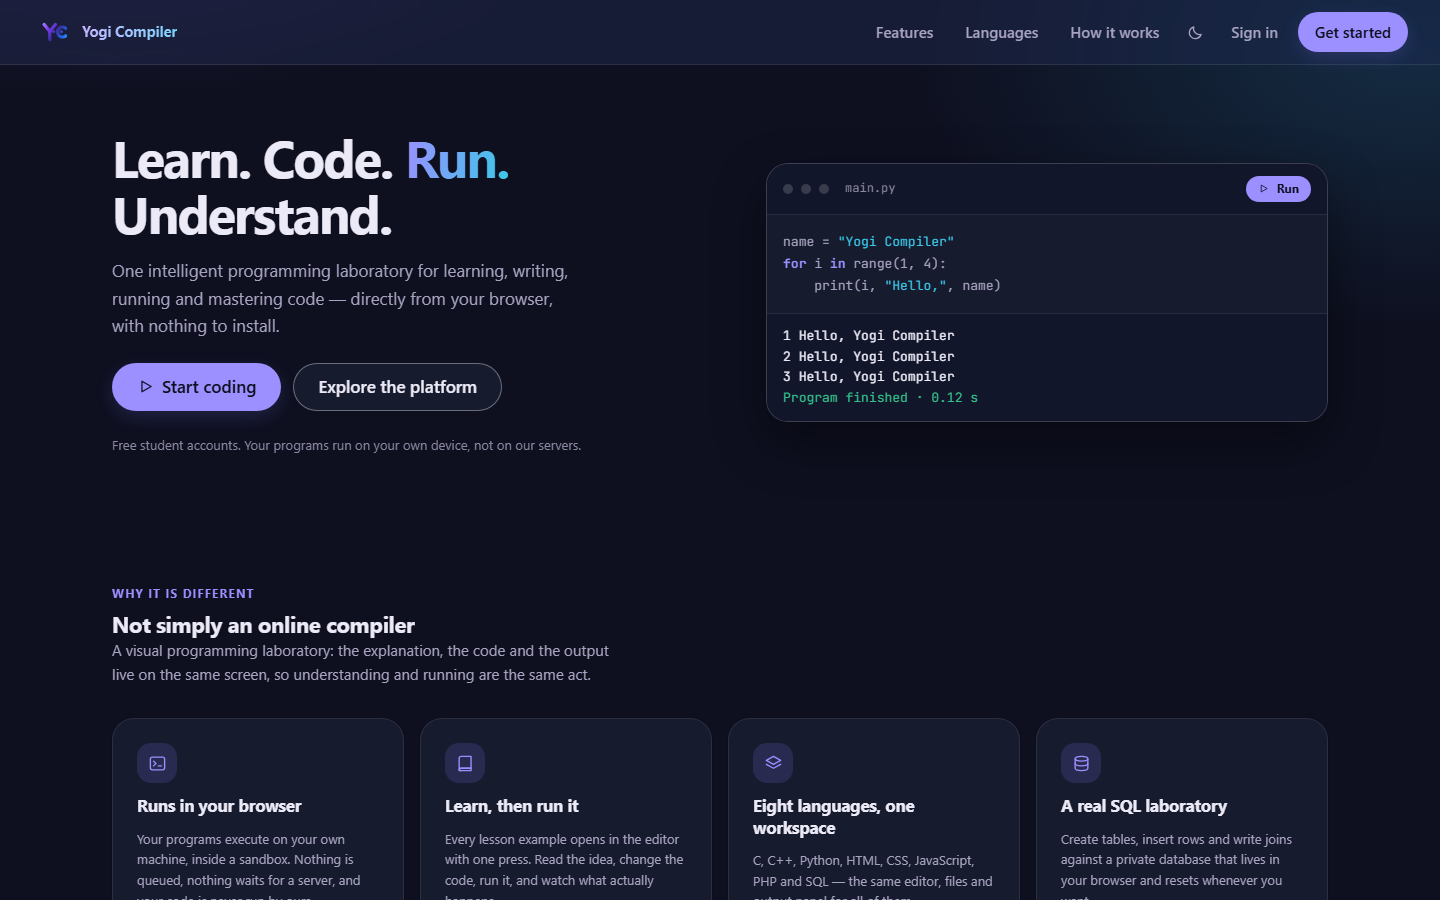
Task: Go to the Languages nav section
Action: tap(1001, 33)
